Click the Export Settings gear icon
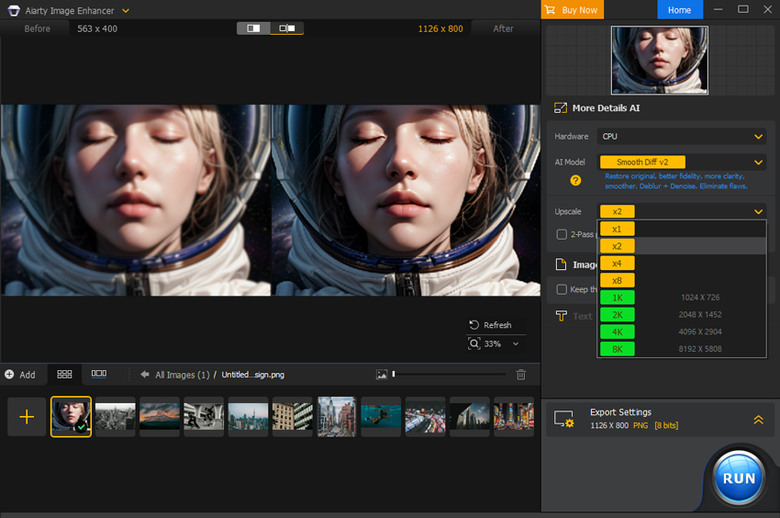This screenshot has width=780, height=518. tap(564, 419)
